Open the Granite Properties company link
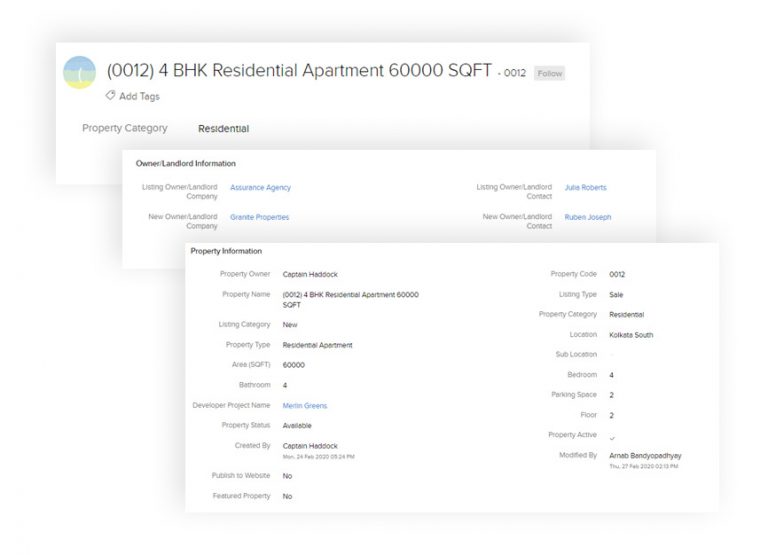 [x=259, y=217]
